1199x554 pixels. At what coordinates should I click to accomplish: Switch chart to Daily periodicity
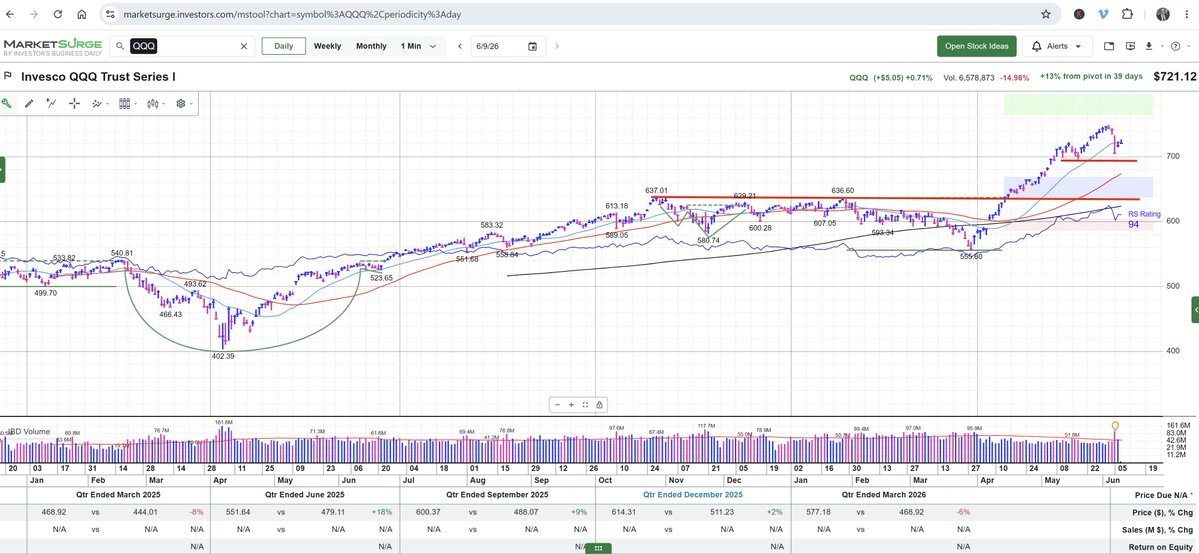[x=284, y=46]
